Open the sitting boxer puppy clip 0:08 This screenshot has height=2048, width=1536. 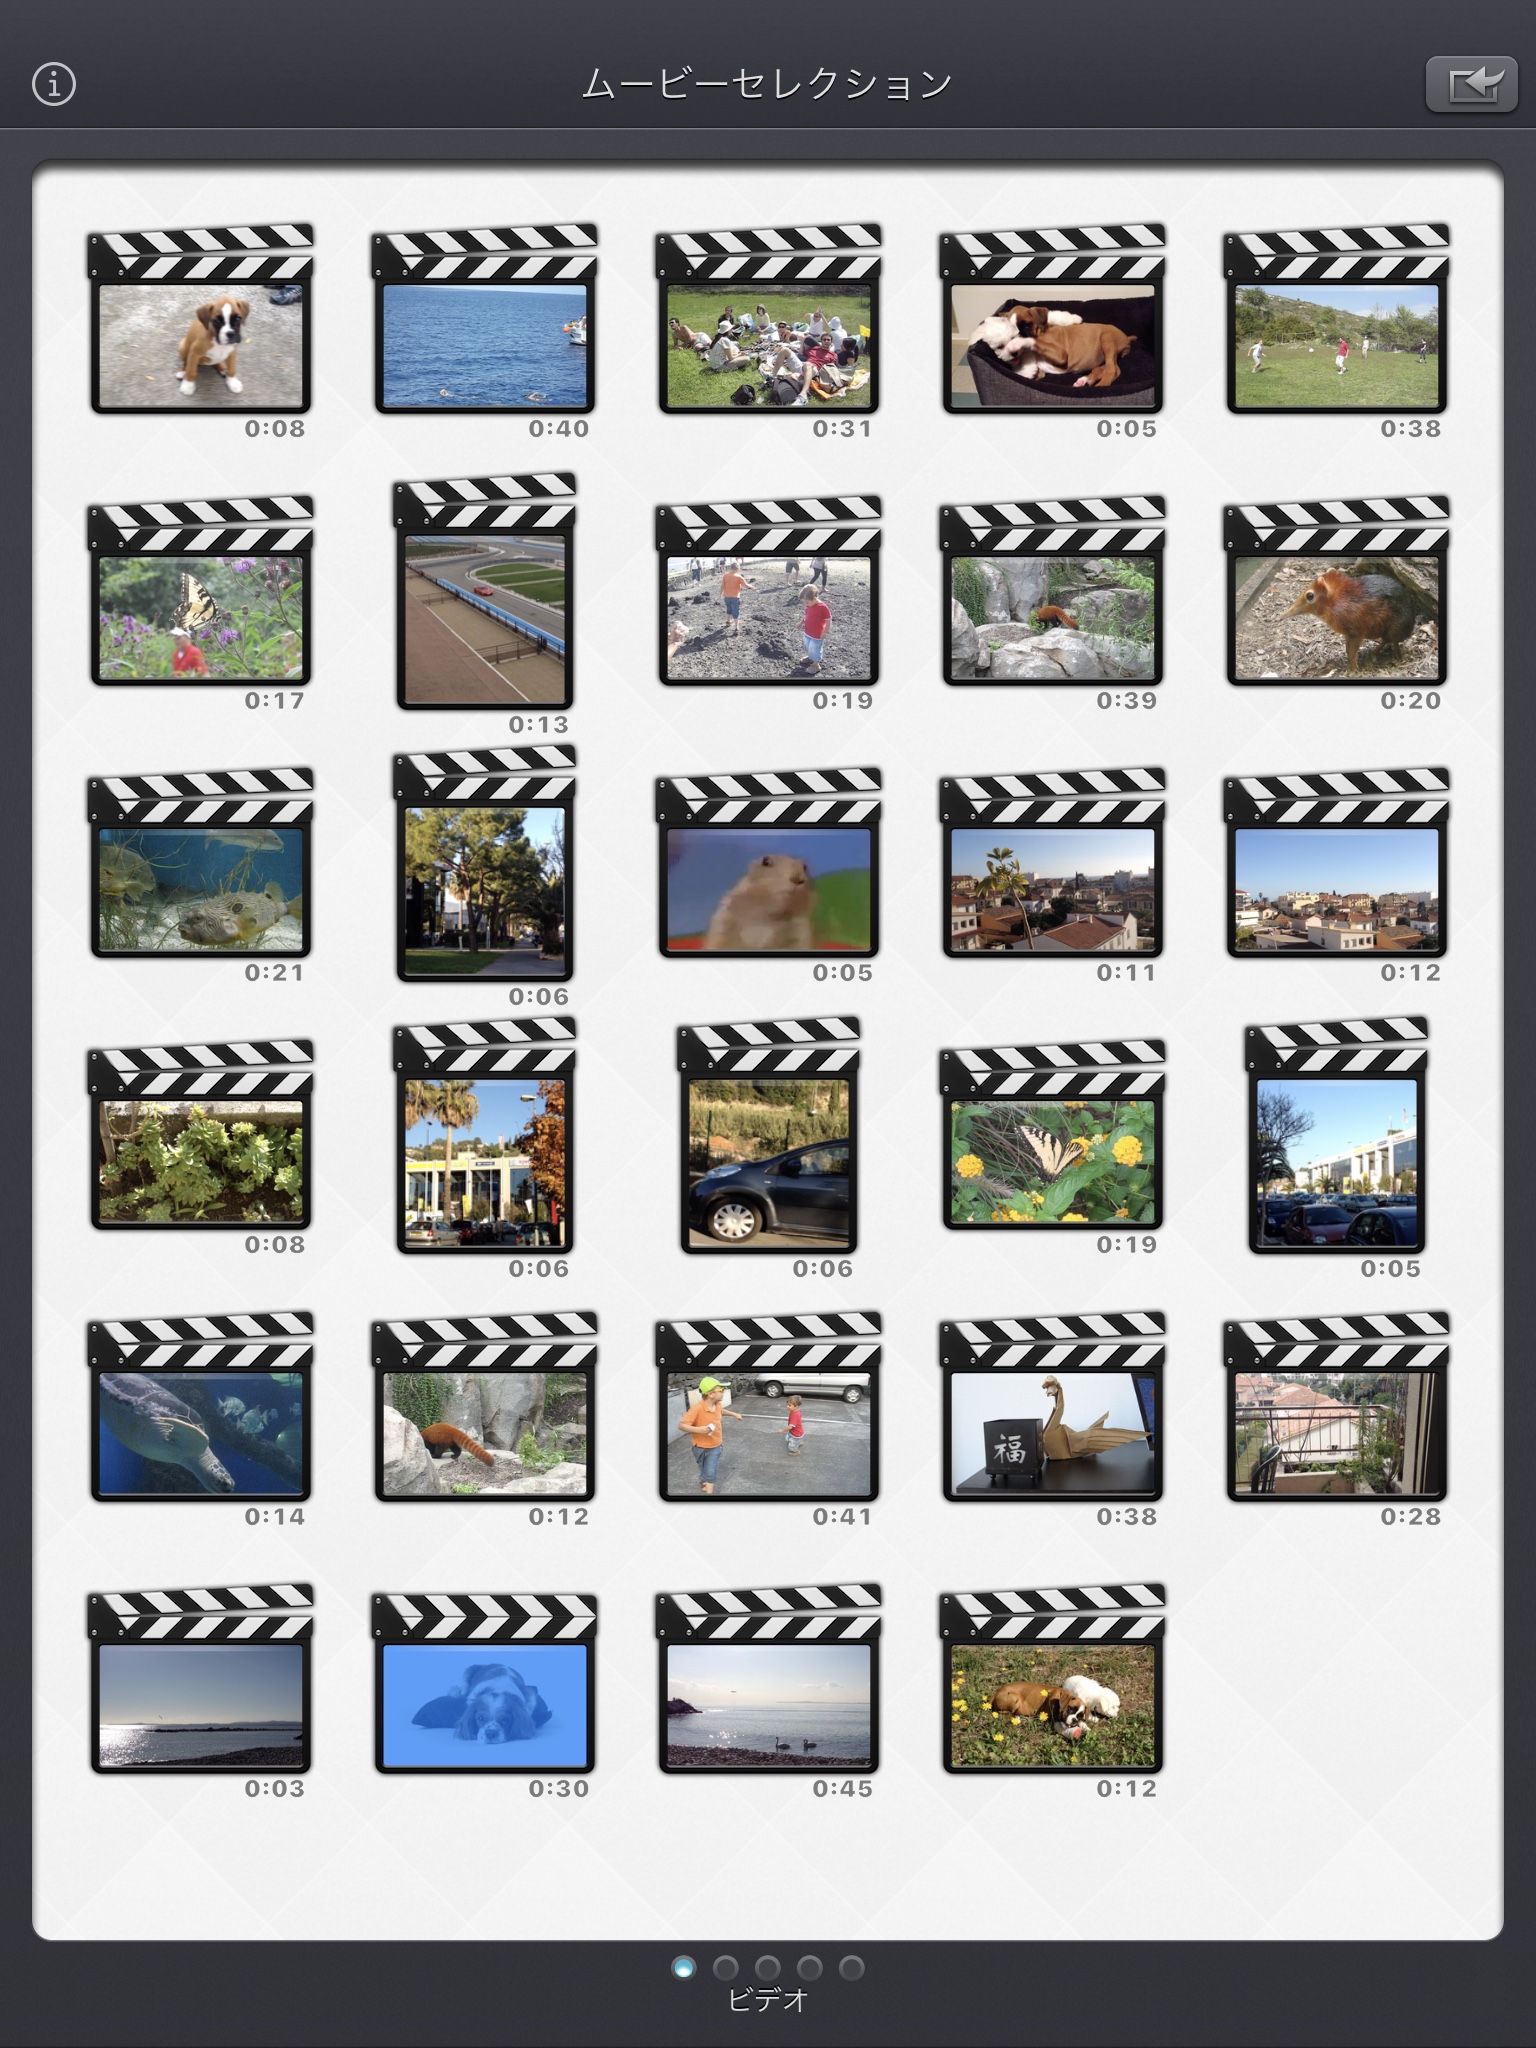coord(201,319)
